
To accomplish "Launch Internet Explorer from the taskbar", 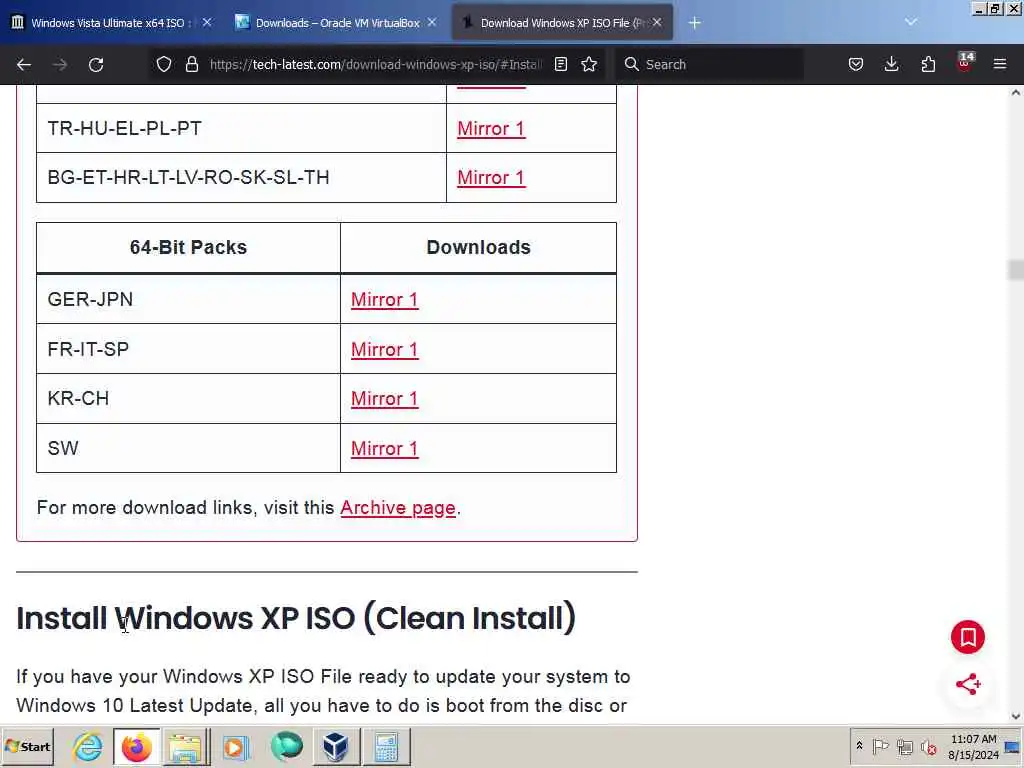I will pyautogui.click(x=88, y=746).
